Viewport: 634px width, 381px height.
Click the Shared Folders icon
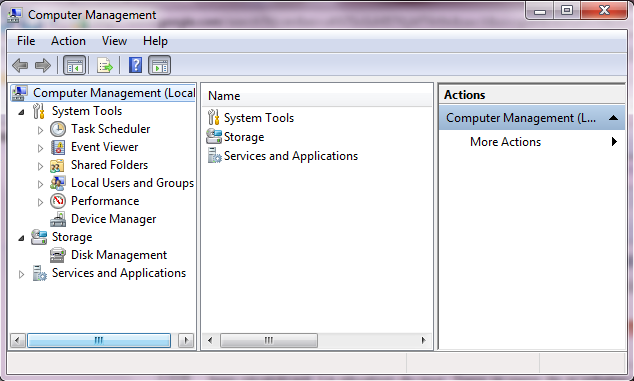[58, 165]
